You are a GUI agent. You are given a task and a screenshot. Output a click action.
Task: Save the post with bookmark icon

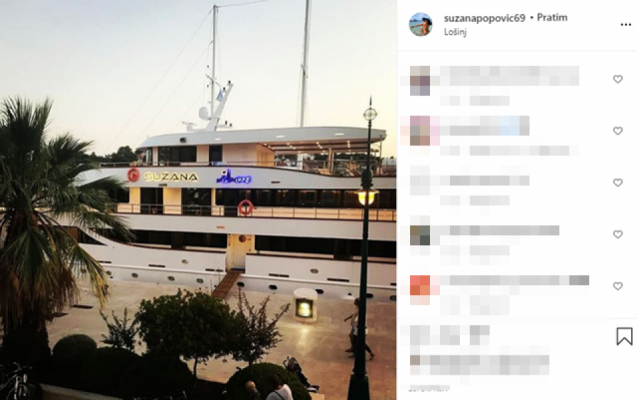[624, 337]
